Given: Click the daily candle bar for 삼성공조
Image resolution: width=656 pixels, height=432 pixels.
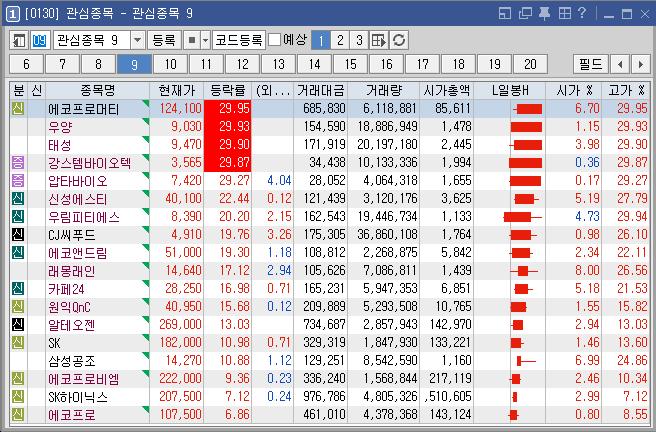Looking at the screenshot, I should [526, 361].
